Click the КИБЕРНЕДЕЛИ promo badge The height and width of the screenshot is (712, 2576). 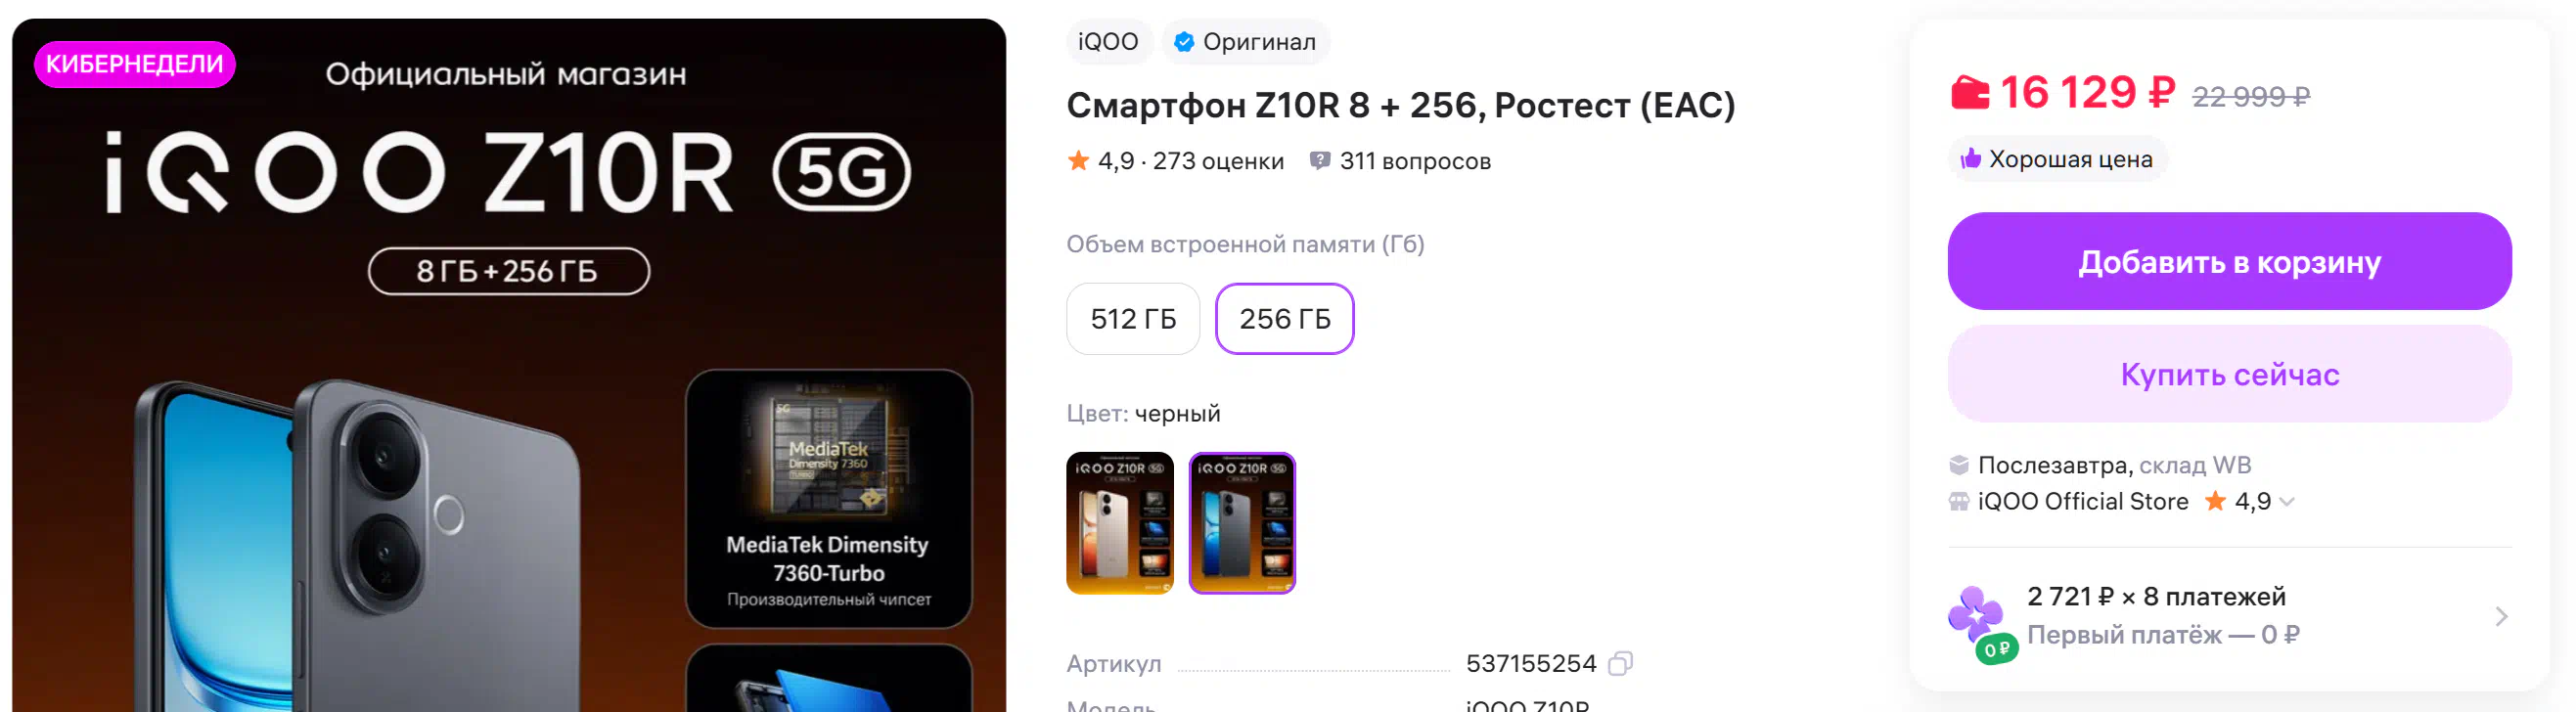click(135, 65)
